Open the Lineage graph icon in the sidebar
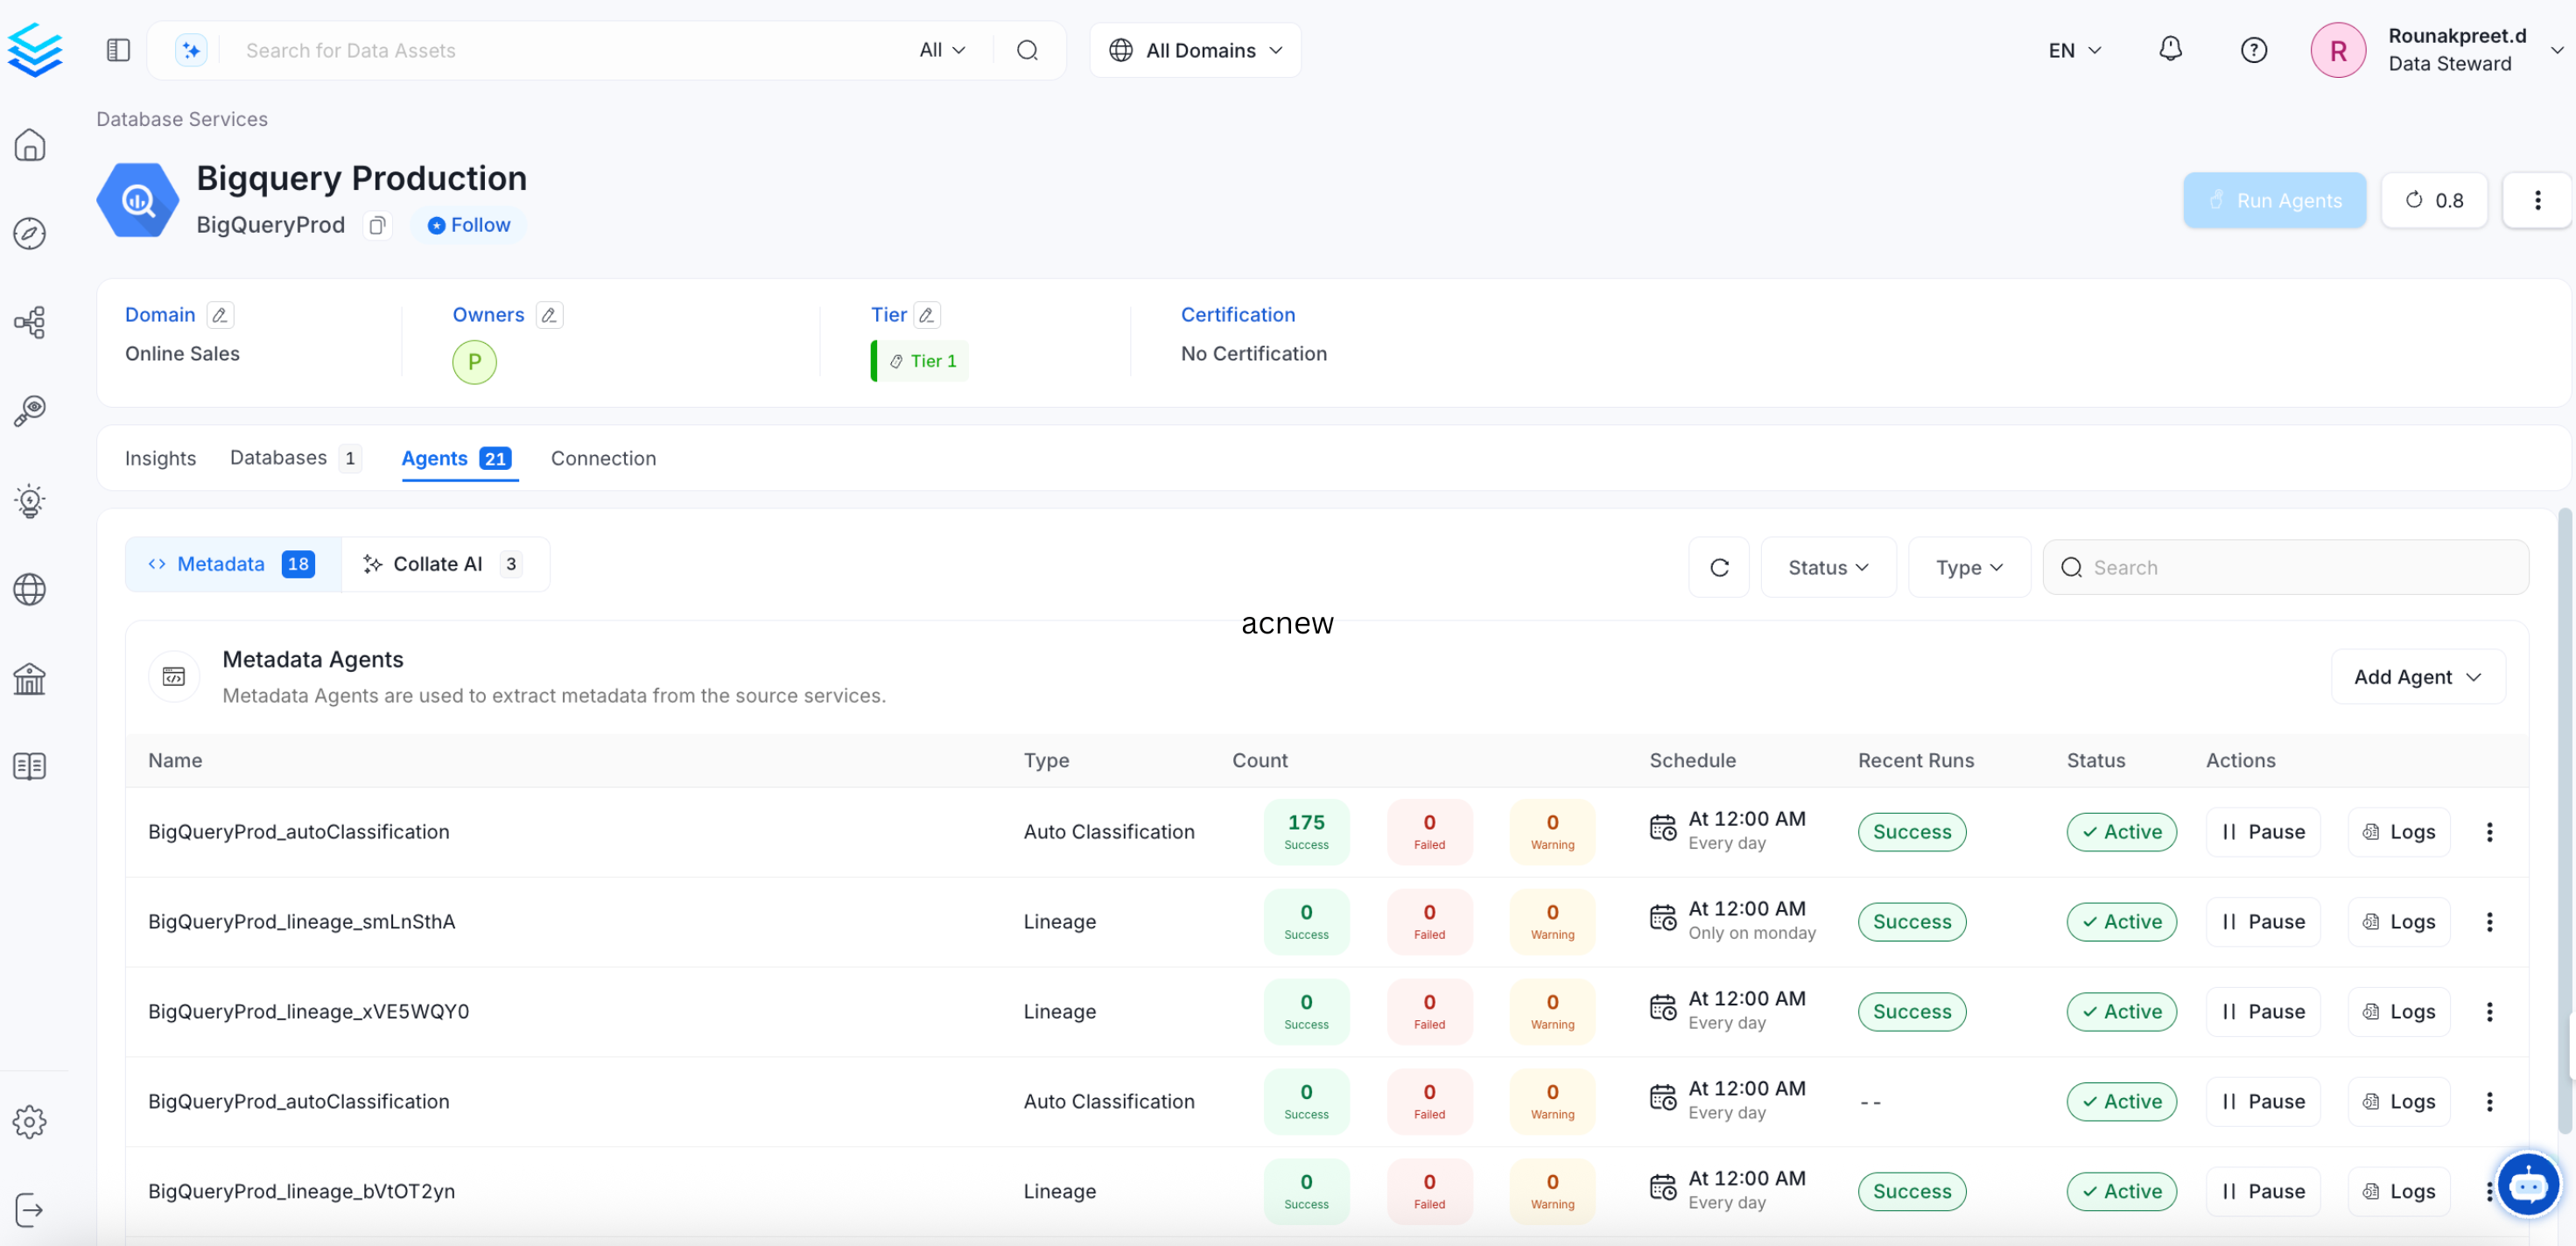The width and height of the screenshot is (2576, 1246). [30, 322]
